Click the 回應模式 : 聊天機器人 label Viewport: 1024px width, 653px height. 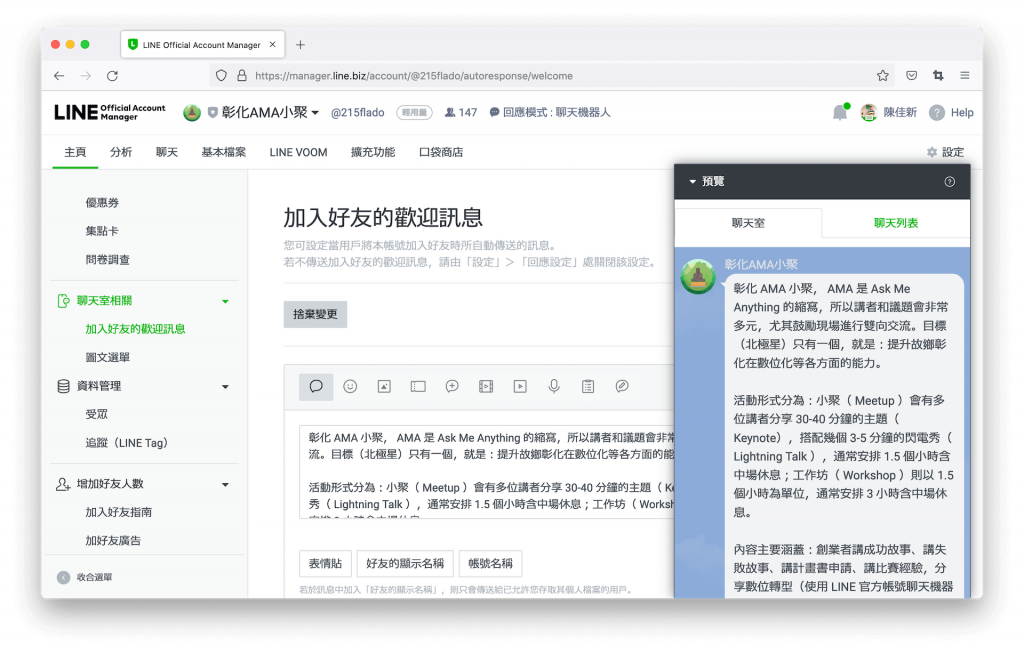click(550, 112)
